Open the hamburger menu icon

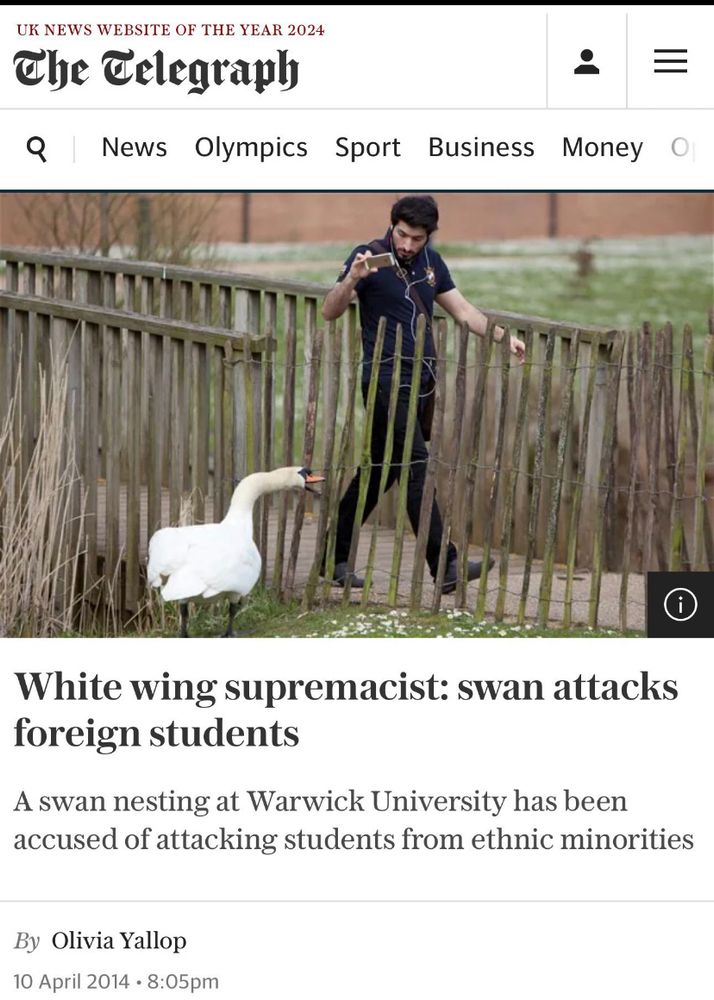(x=670, y=61)
